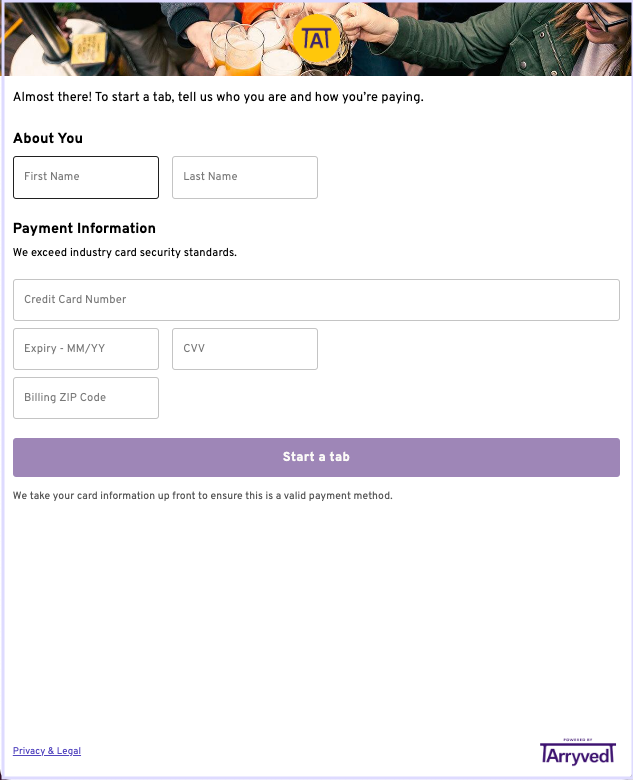Click the yellow TAT circular logo

(316, 38)
